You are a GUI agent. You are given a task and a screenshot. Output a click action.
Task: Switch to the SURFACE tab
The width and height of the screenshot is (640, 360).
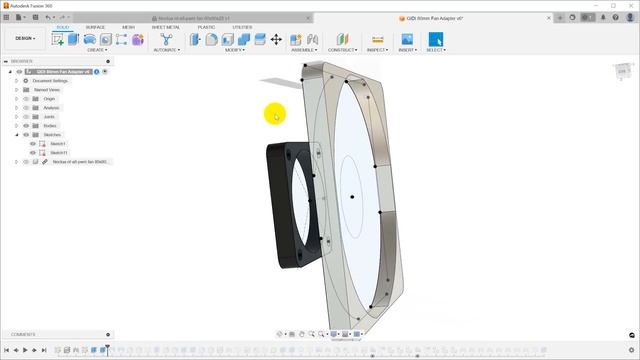(95, 27)
